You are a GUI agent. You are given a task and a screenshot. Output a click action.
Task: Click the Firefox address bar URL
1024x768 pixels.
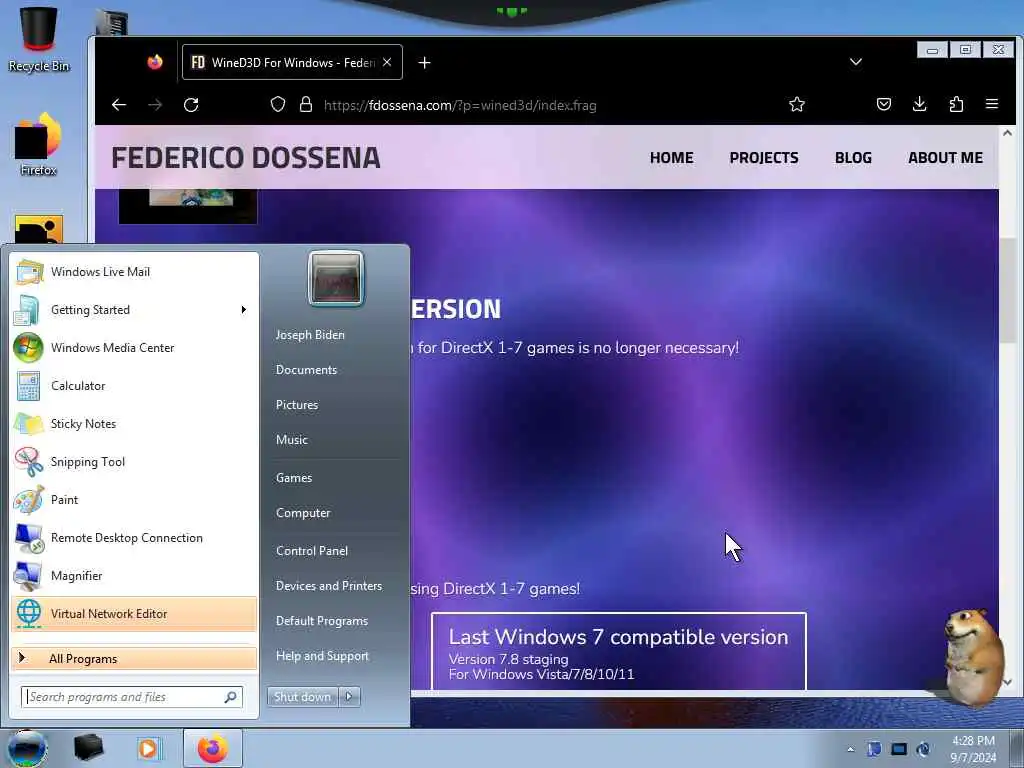[x=460, y=105]
